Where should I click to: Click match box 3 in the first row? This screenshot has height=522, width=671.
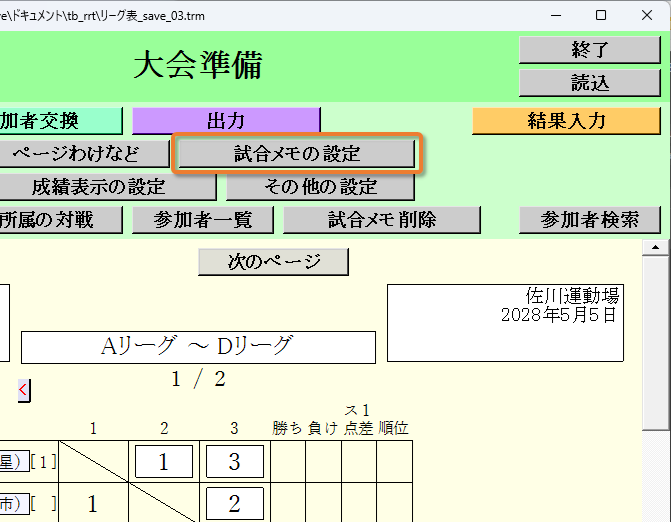coord(235,461)
